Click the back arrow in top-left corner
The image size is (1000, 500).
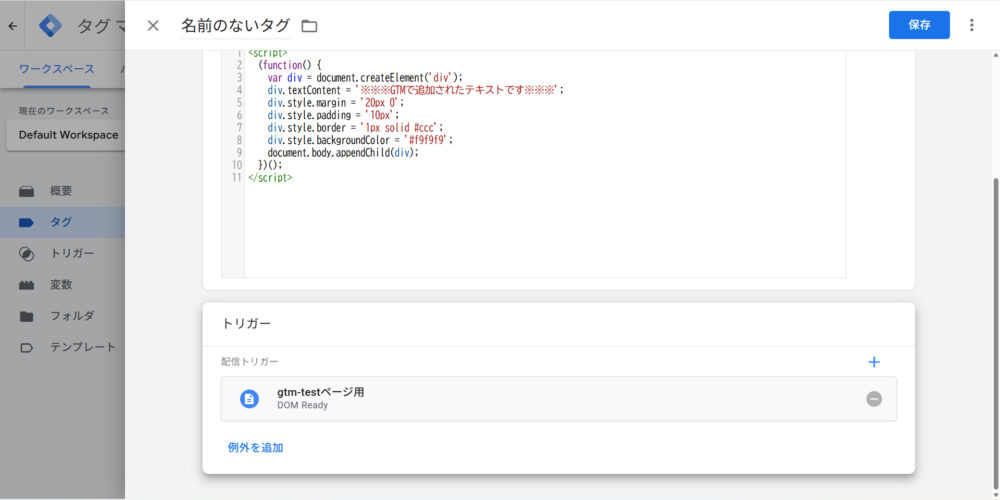pos(12,26)
